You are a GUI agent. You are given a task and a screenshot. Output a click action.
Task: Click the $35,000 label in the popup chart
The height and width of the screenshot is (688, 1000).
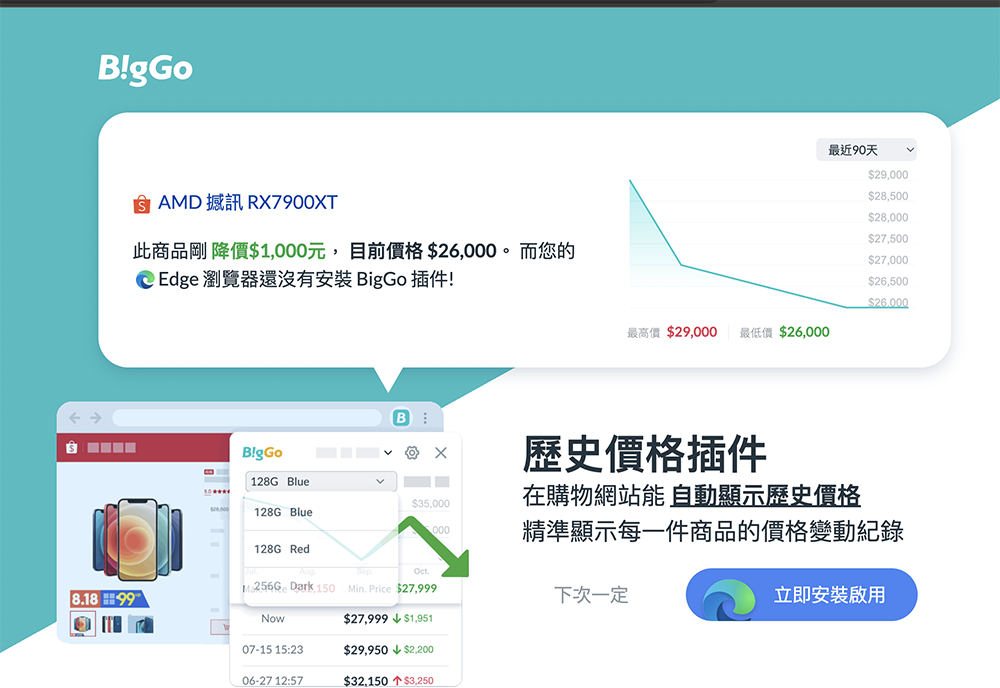pos(430,504)
